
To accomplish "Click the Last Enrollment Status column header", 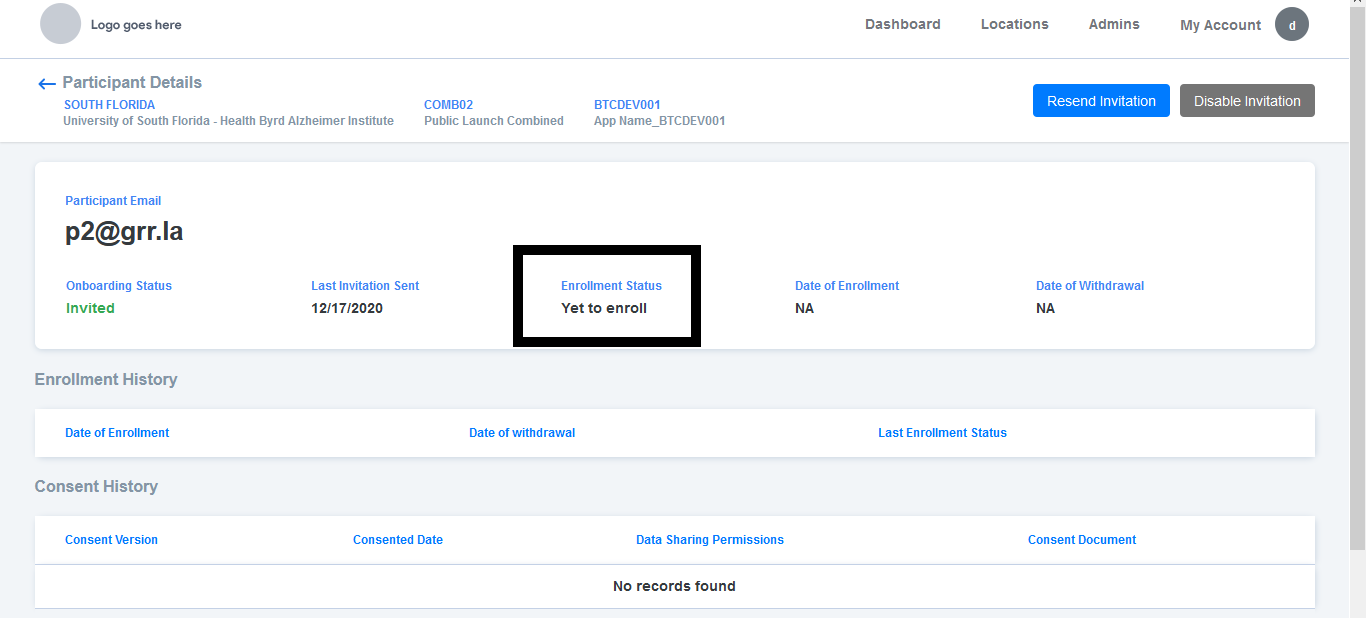I will (x=942, y=433).
